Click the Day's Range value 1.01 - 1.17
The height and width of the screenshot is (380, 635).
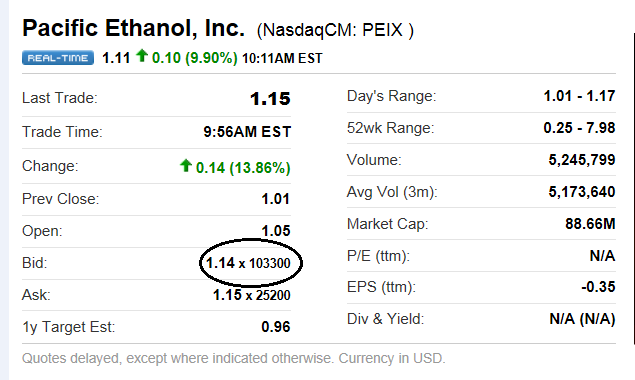[579, 96]
